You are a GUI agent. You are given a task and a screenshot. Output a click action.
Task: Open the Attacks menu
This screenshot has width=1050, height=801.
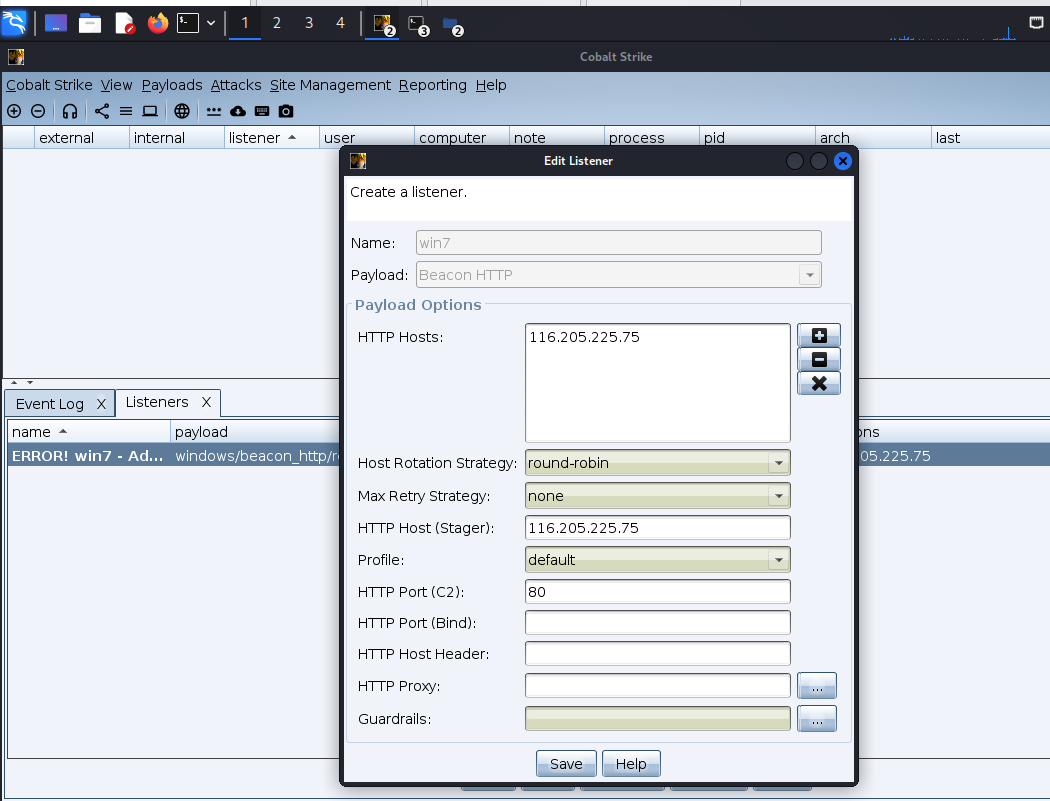[x=236, y=85]
